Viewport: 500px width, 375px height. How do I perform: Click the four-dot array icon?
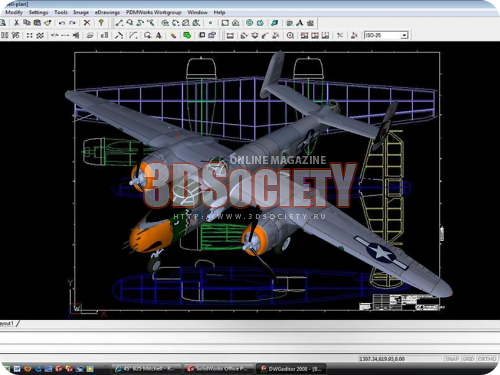pyautogui.click(x=29, y=35)
